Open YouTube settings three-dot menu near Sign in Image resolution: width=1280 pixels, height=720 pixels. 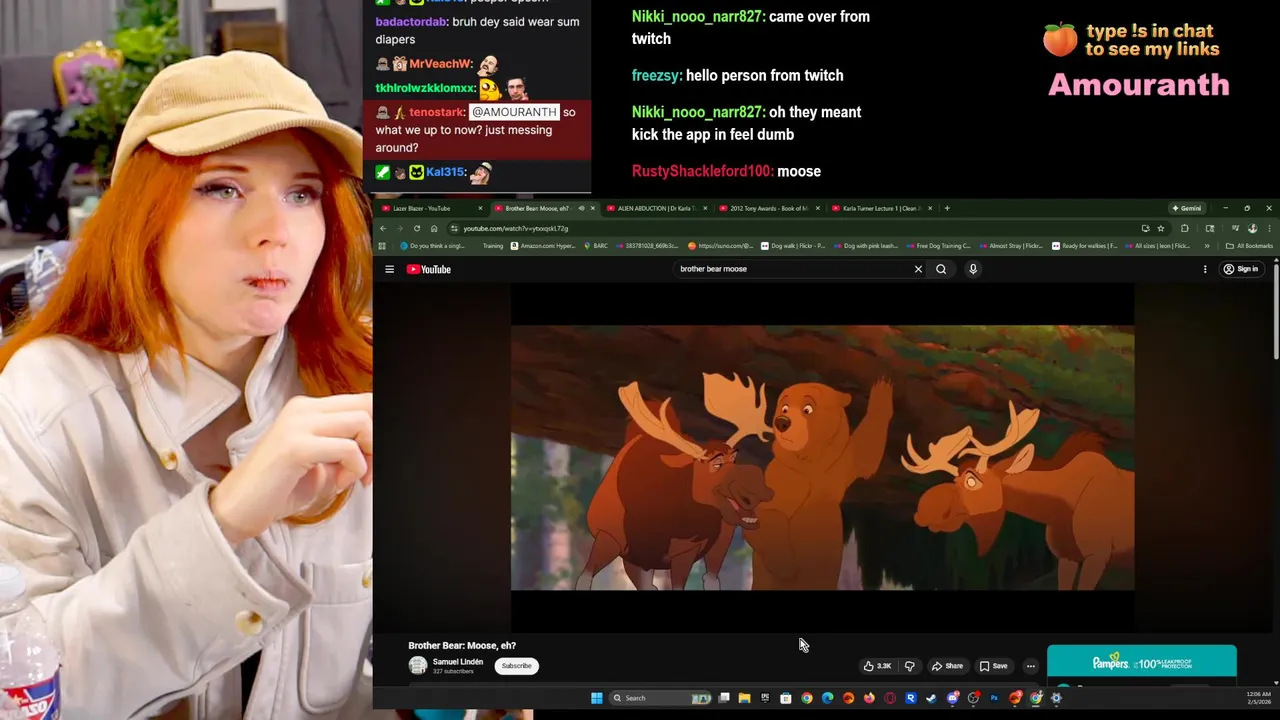coord(1205,269)
